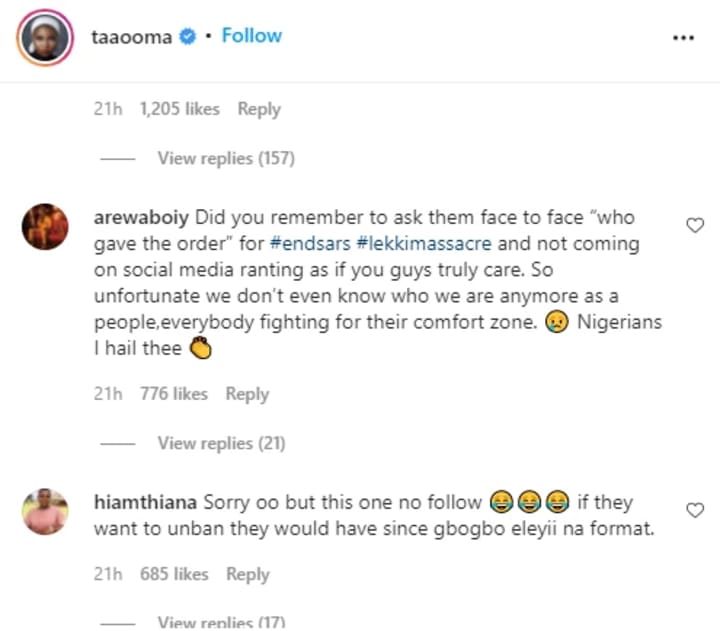Like hiamthiana's comment with heart icon
Viewport: 720px width, 631px height.
pyautogui.click(x=695, y=510)
